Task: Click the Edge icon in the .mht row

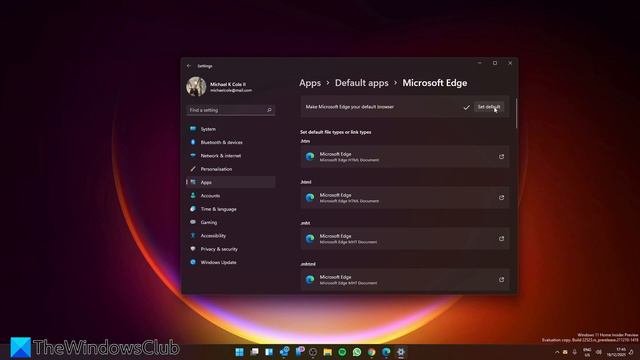Action: pyautogui.click(x=310, y=239)
